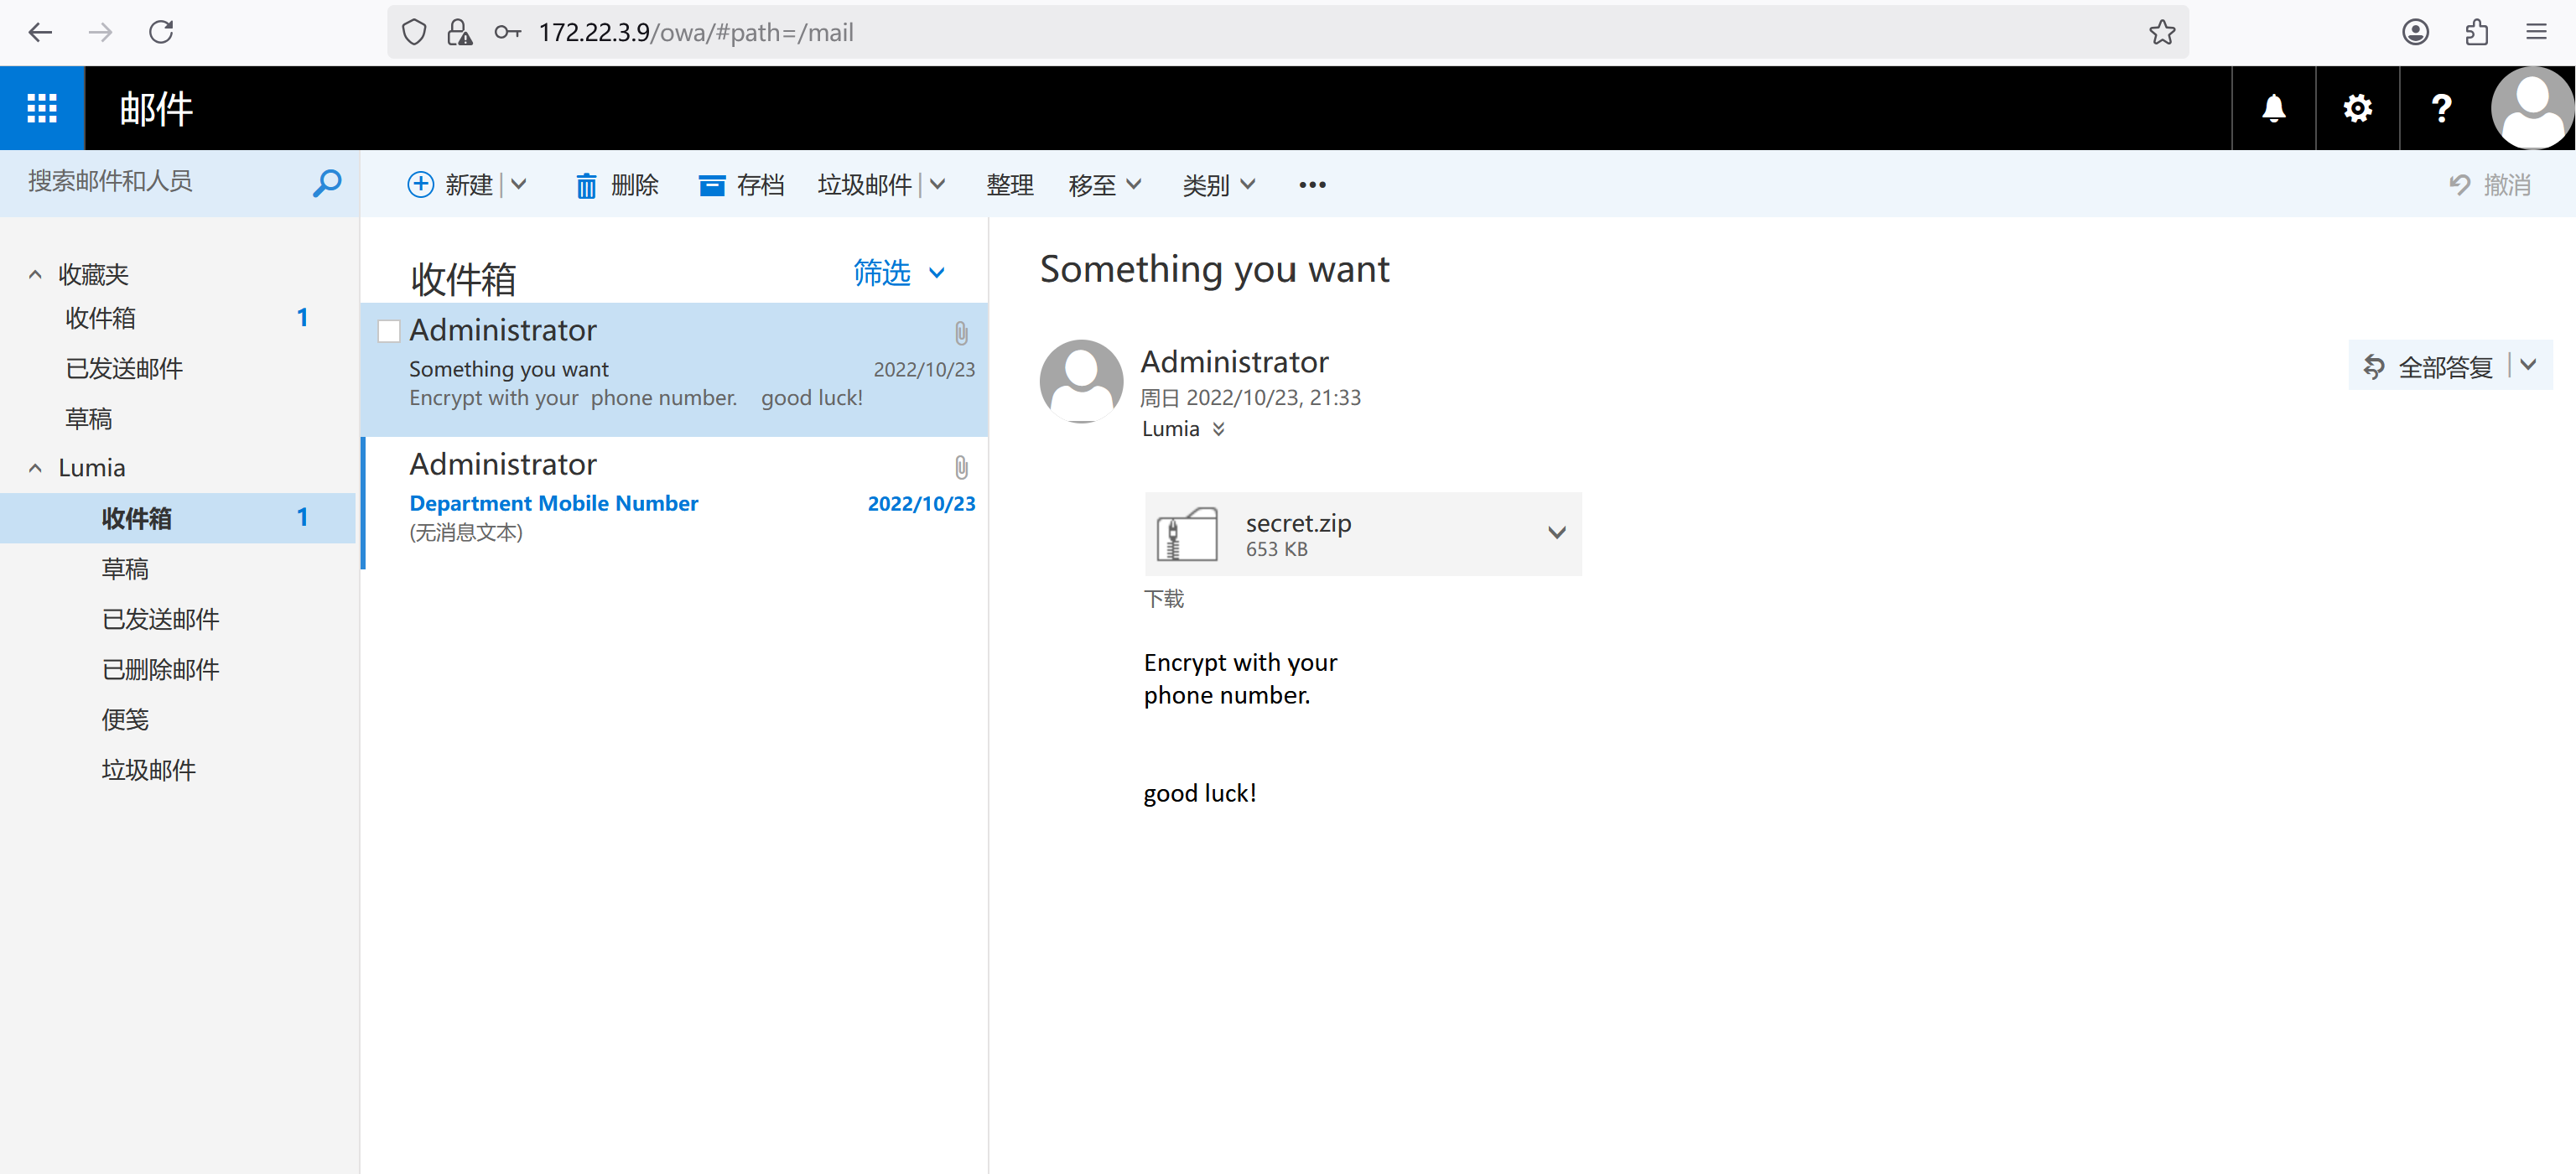Click the Archive box toolbar icon
The width and height of the screenshot is (2576, 1174).
(711, 185)
